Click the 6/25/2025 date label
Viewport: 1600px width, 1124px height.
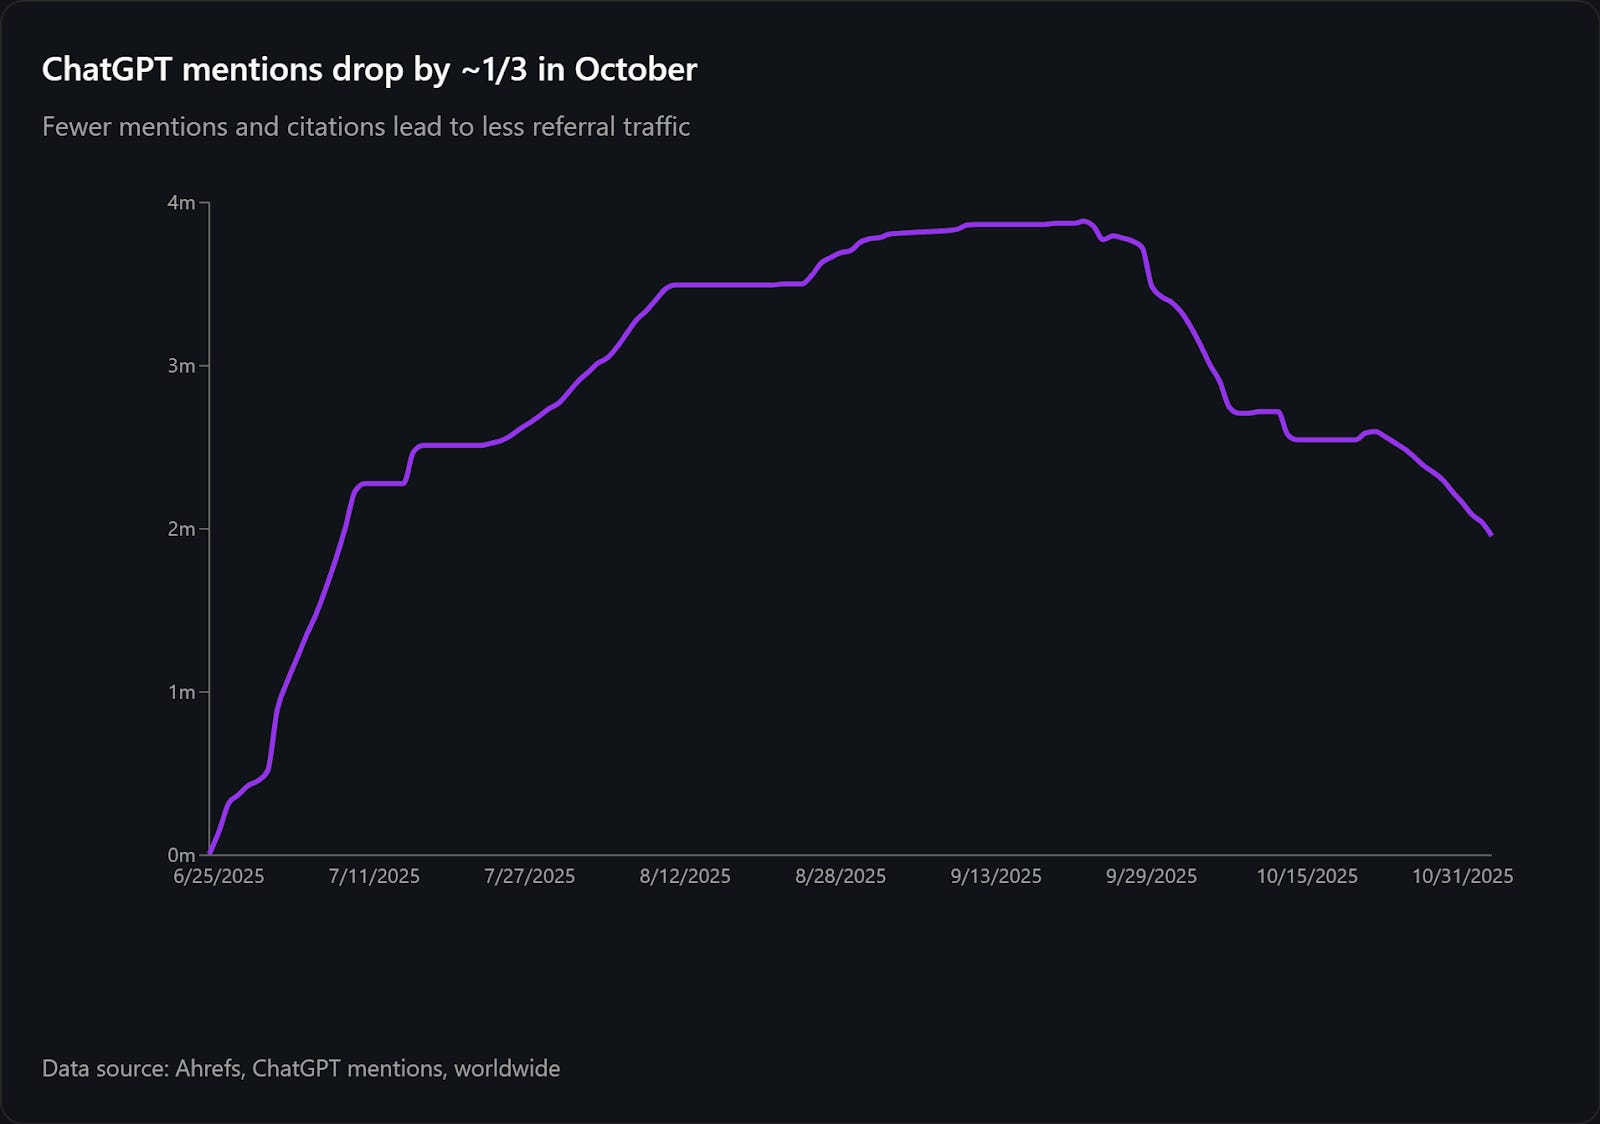(219, 876)
